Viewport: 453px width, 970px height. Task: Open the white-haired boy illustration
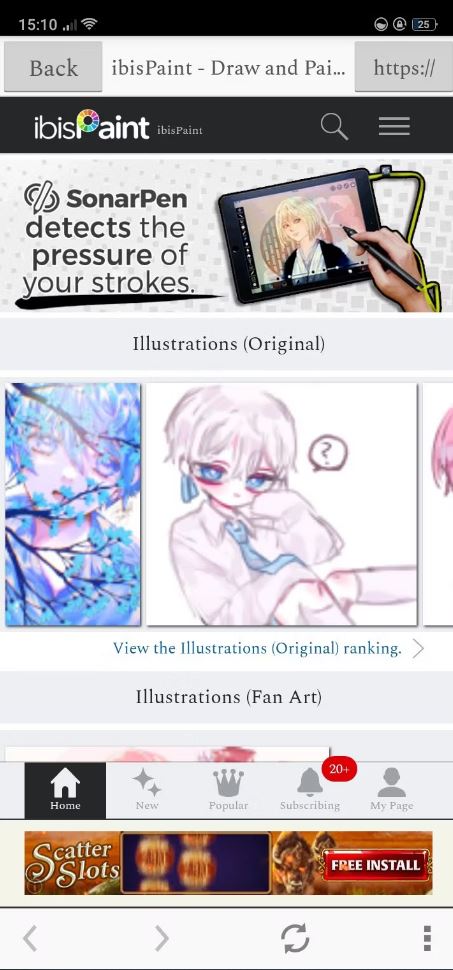point(282,504)
